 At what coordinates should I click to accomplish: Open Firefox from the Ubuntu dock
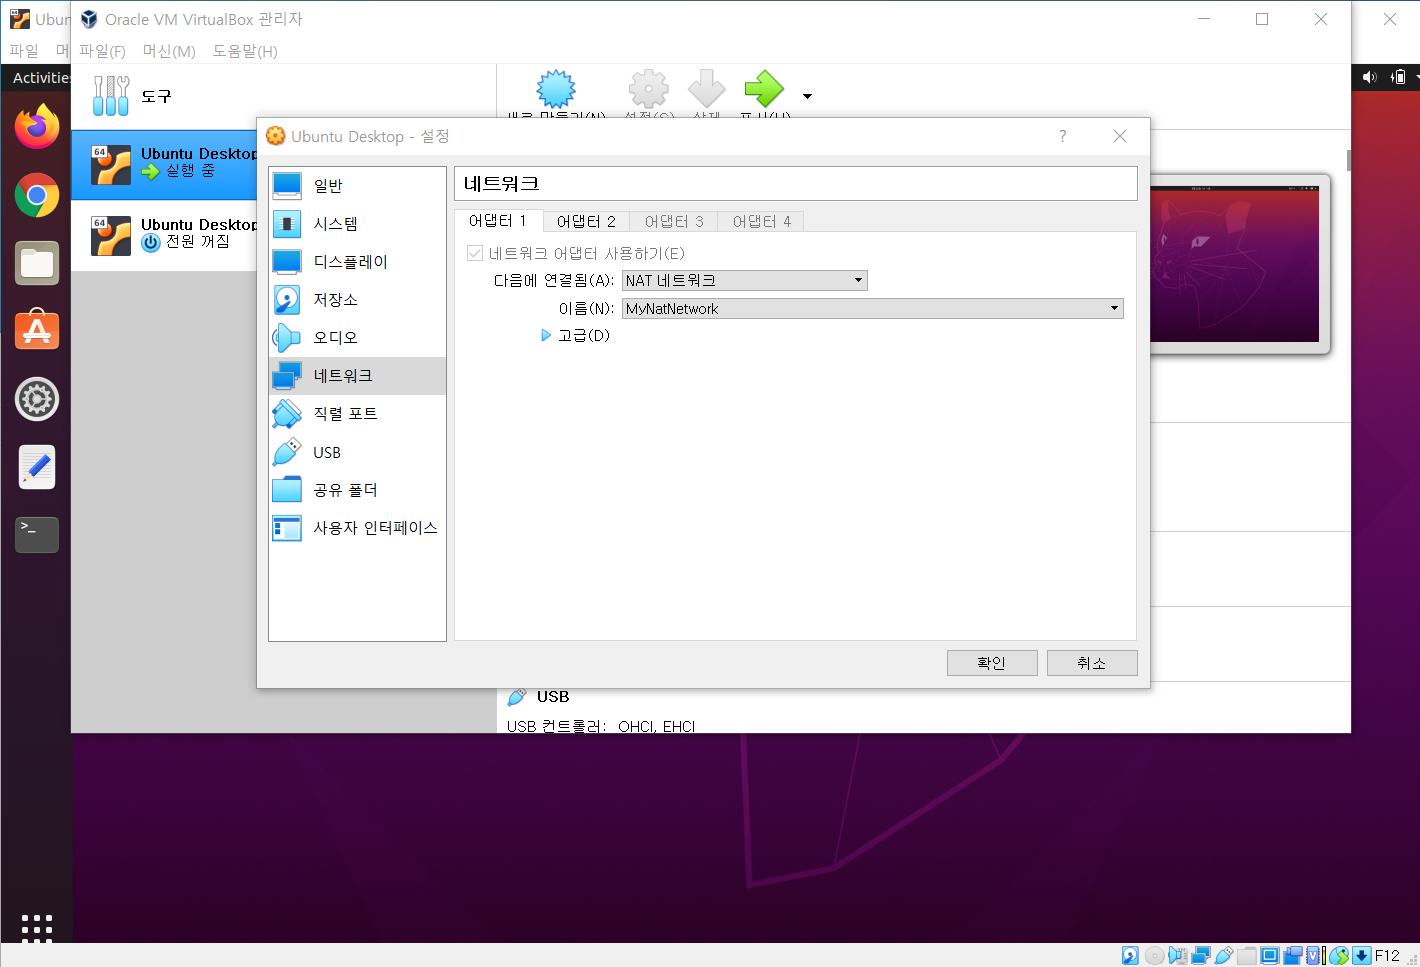pyautogui.click(x=37, y=127)
